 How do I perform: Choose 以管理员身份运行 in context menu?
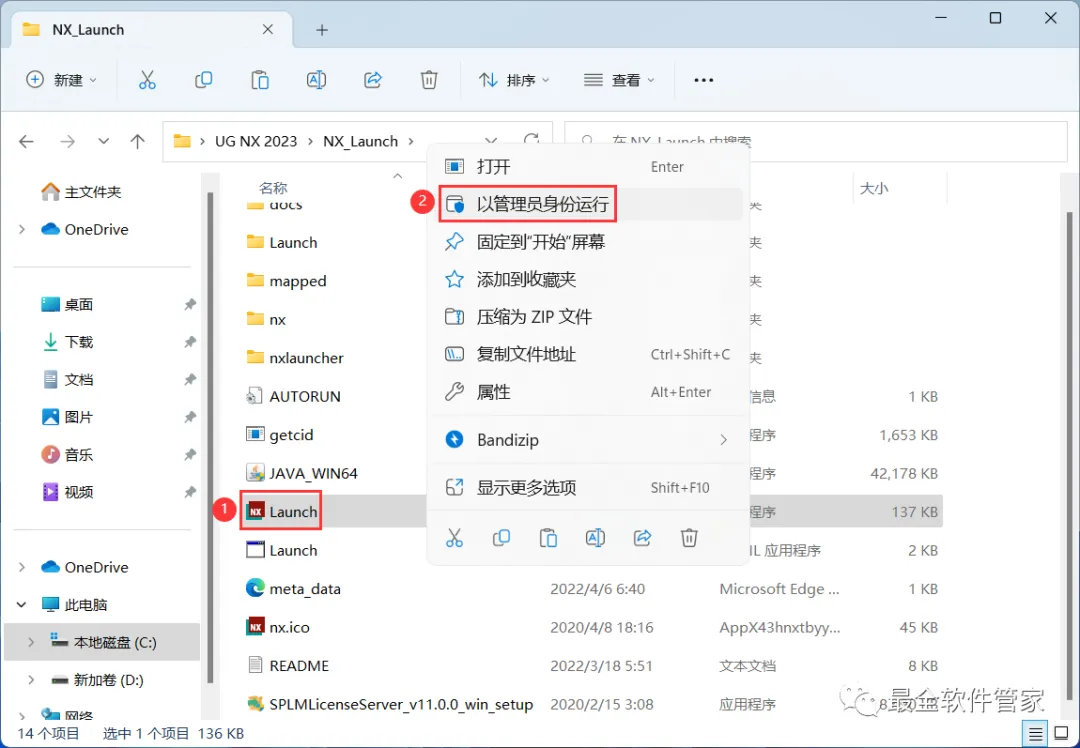pos(588,204)
